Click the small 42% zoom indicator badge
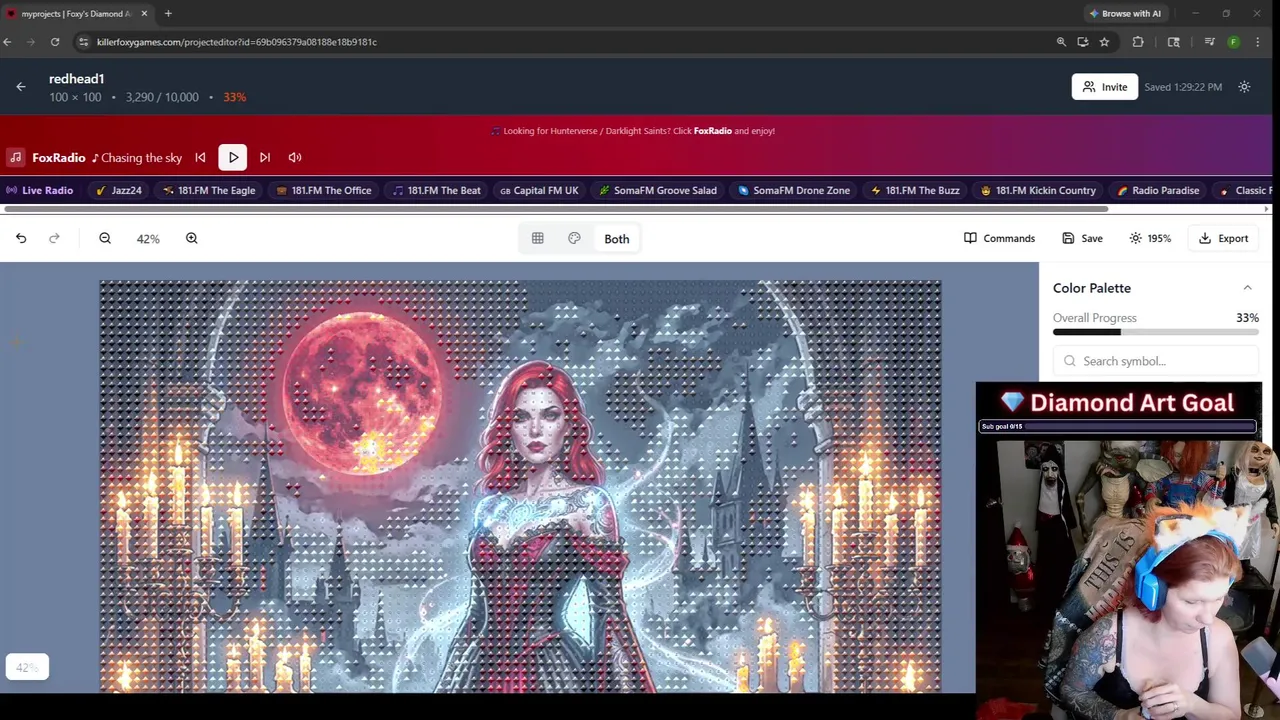 click(27, 667)
